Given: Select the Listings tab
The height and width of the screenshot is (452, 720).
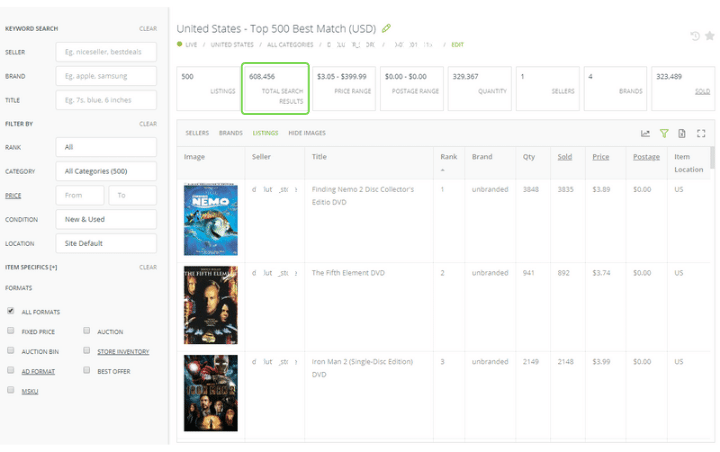Looking at the screenshot, I should (265, 133).
